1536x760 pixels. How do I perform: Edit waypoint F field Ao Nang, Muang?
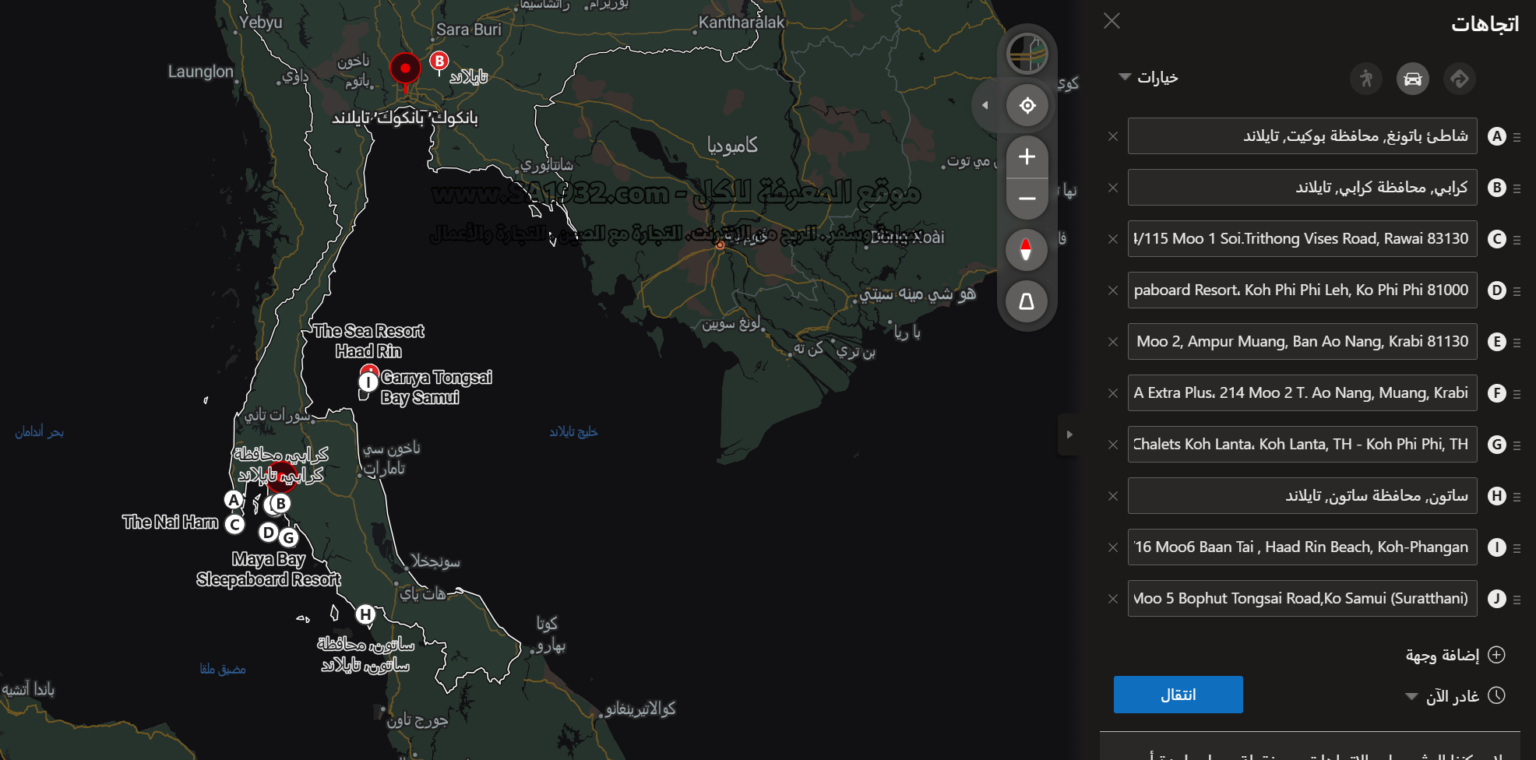click(1302, 393)
